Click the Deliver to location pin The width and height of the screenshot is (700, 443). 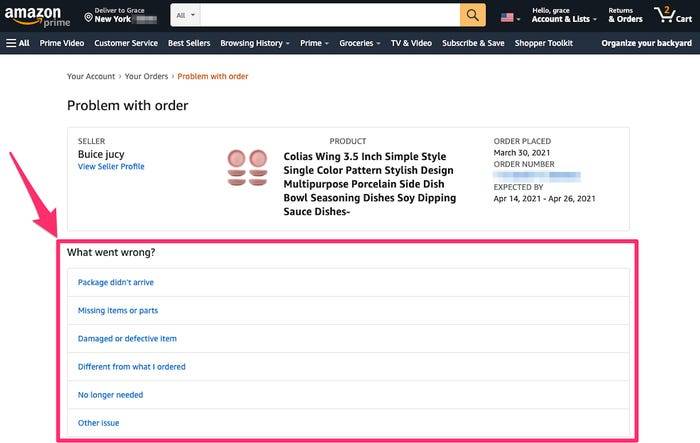point(88,17)
